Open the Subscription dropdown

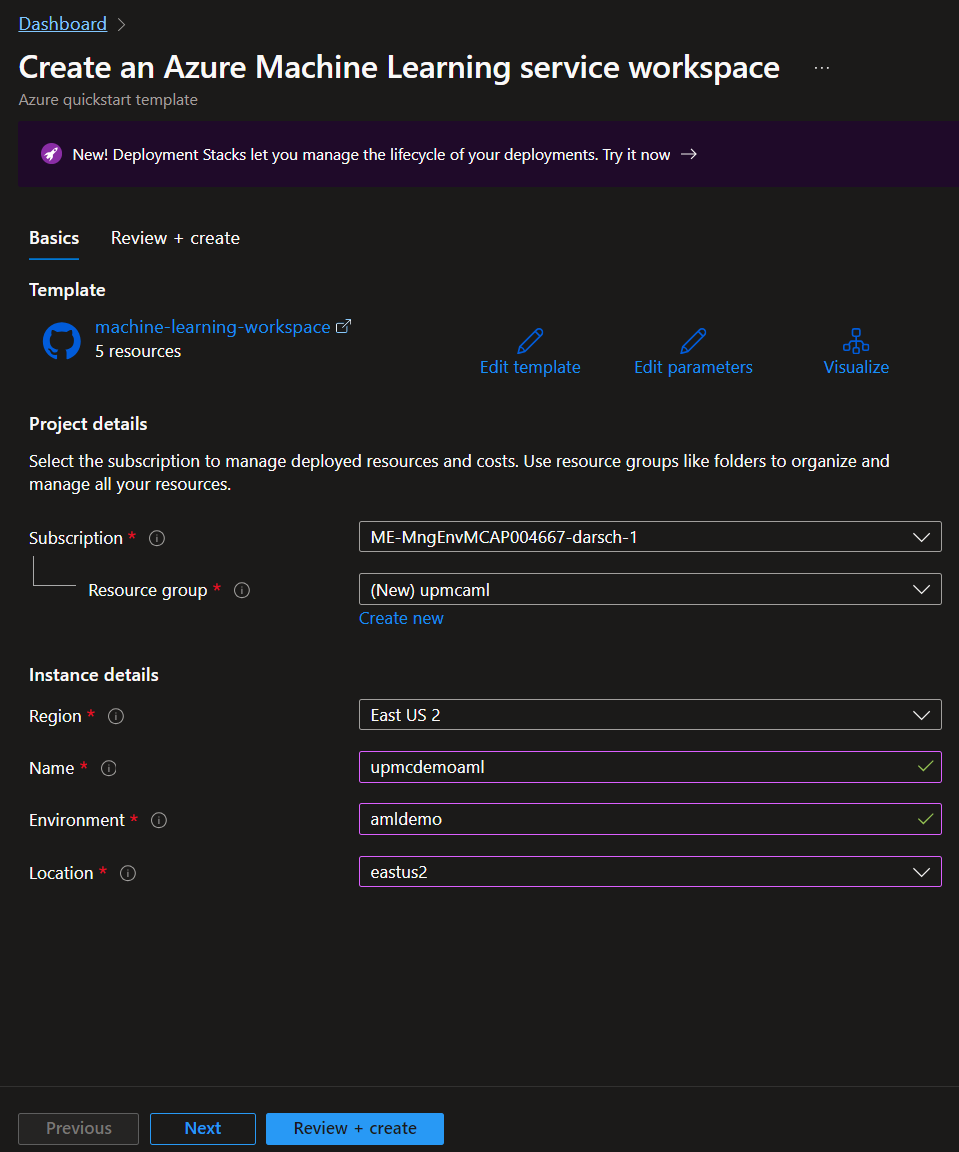(x=650, y=537)
